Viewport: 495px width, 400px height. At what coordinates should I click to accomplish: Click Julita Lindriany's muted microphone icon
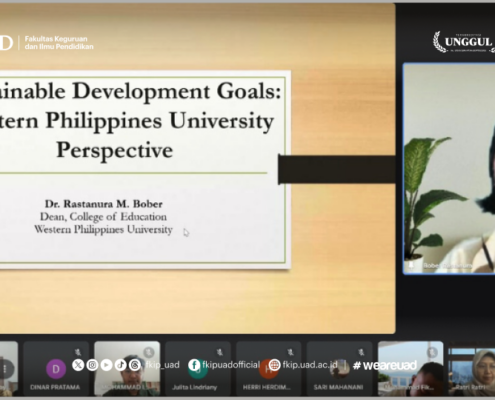click(220, 352)
